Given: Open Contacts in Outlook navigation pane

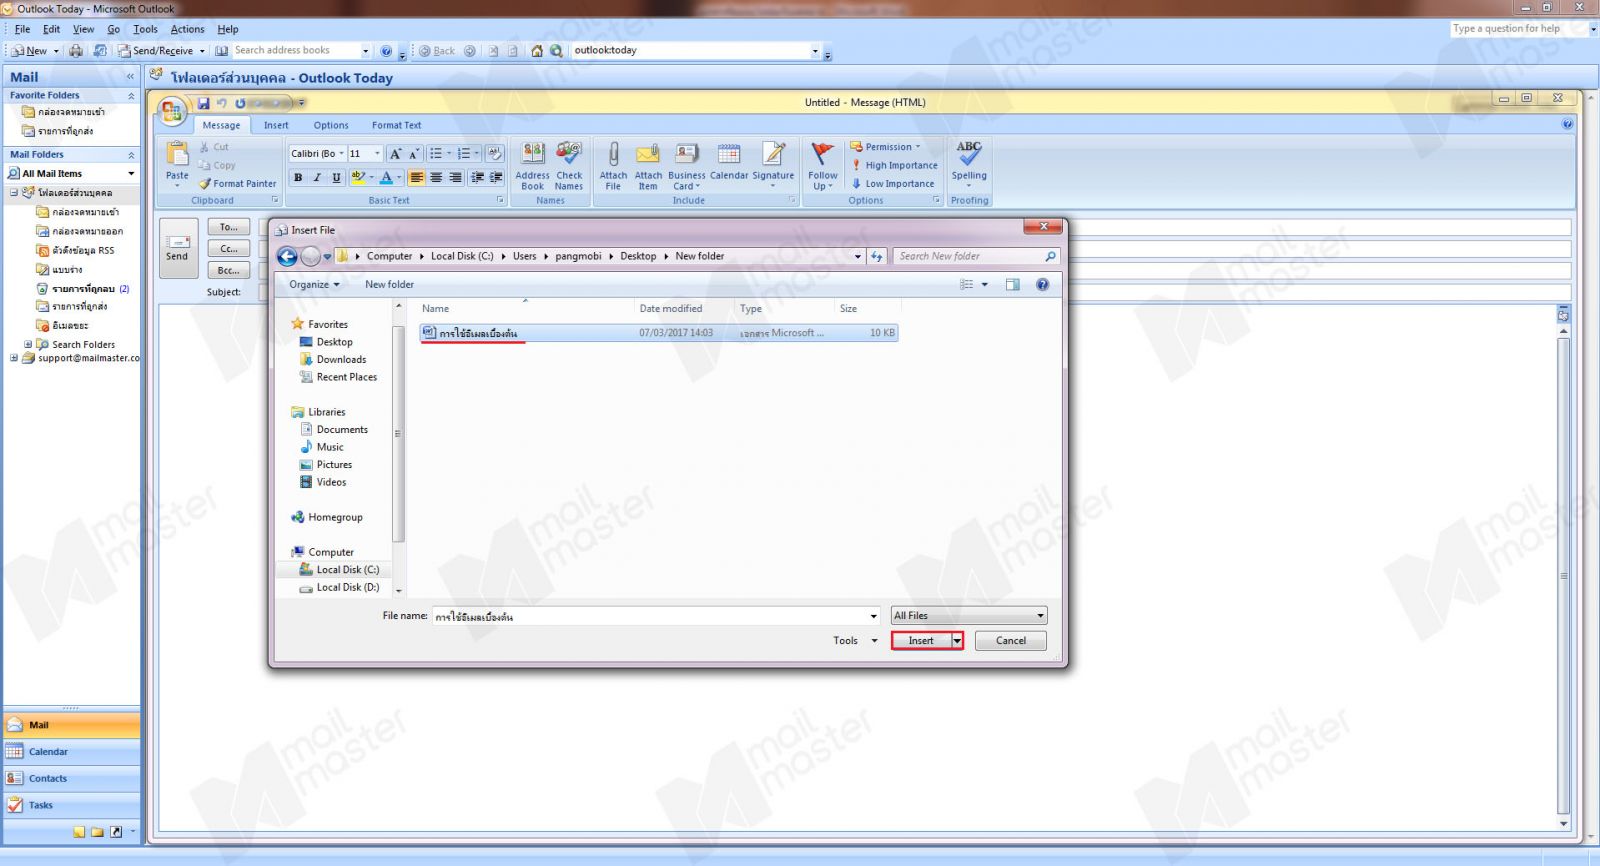Looking at the screenshot, I should pyautogui.click(x=72, y=779).
